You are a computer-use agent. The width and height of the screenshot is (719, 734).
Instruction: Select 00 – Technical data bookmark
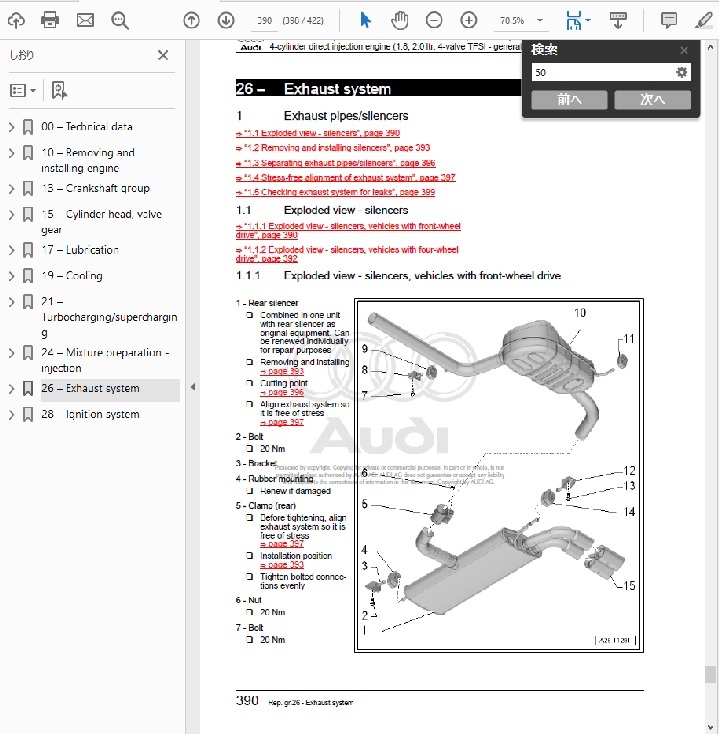click(x=87, y=127)
